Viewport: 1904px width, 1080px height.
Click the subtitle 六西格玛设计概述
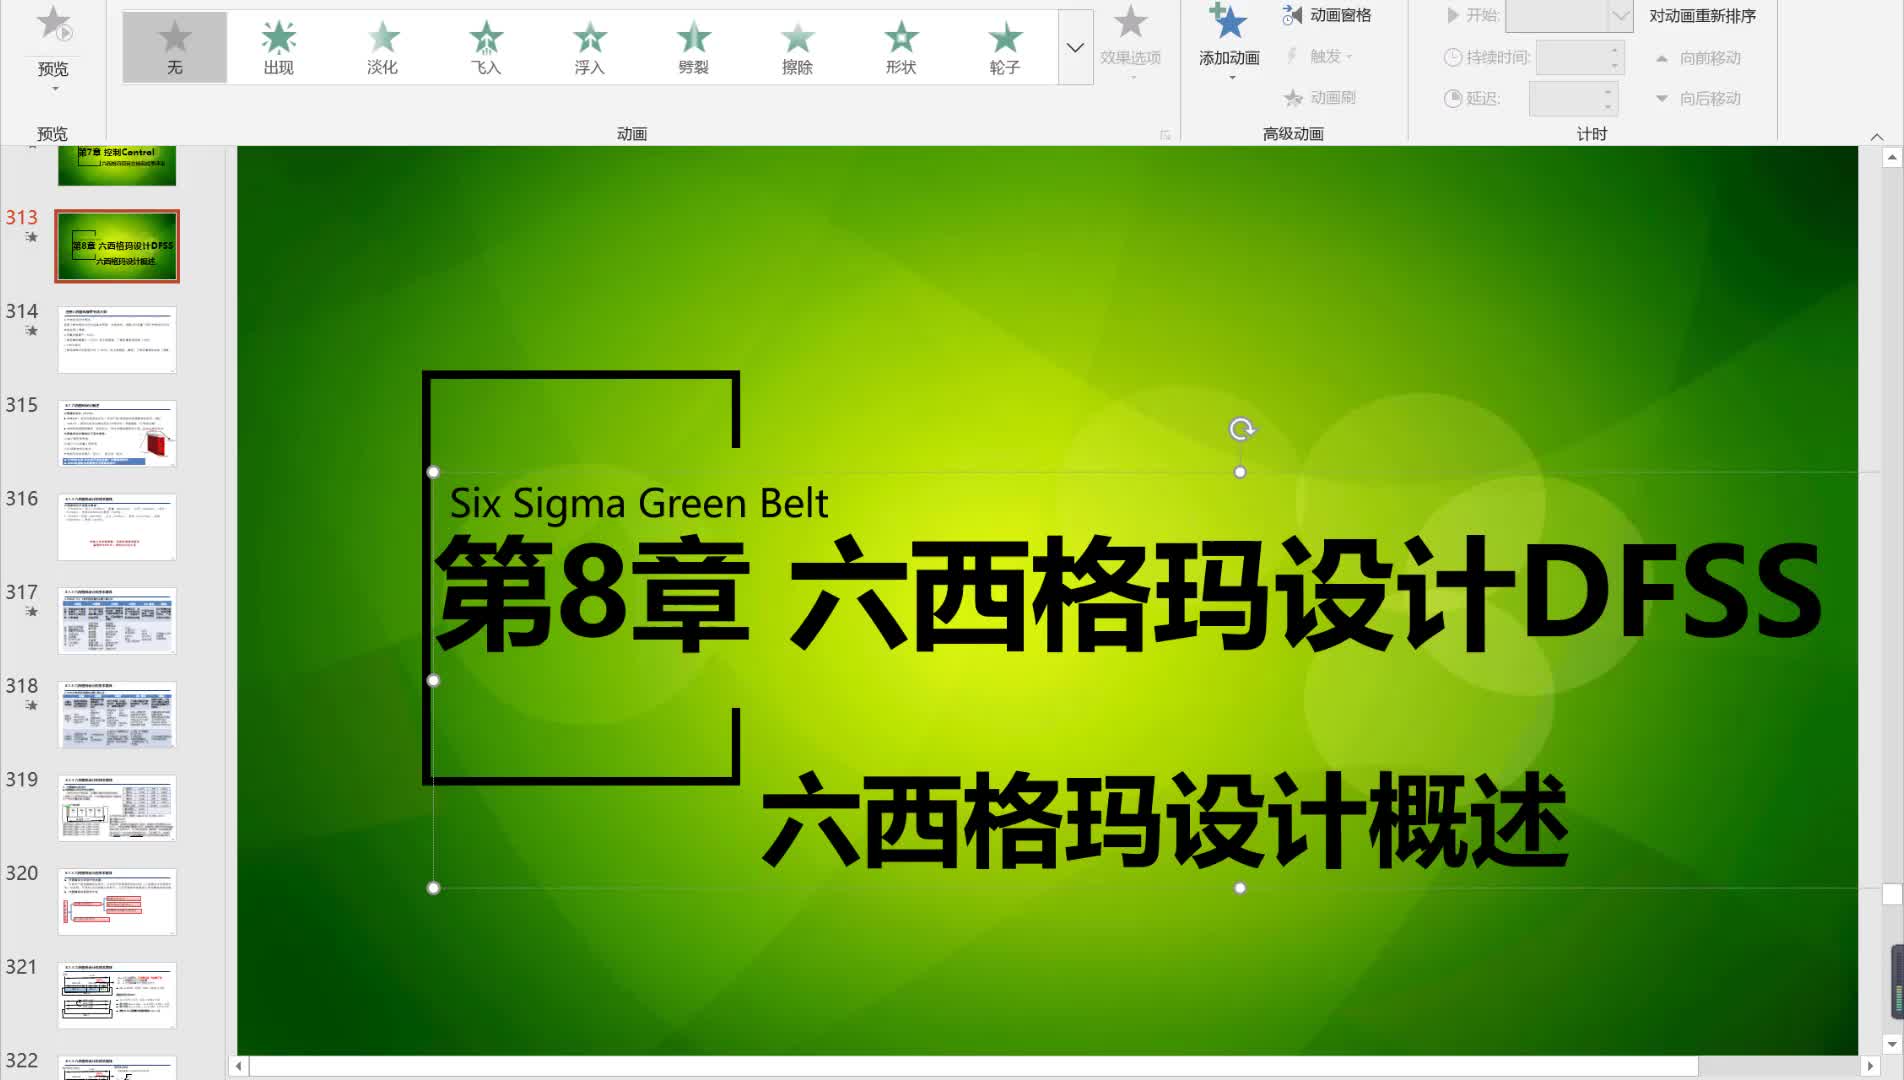(x=1165, y=820)
